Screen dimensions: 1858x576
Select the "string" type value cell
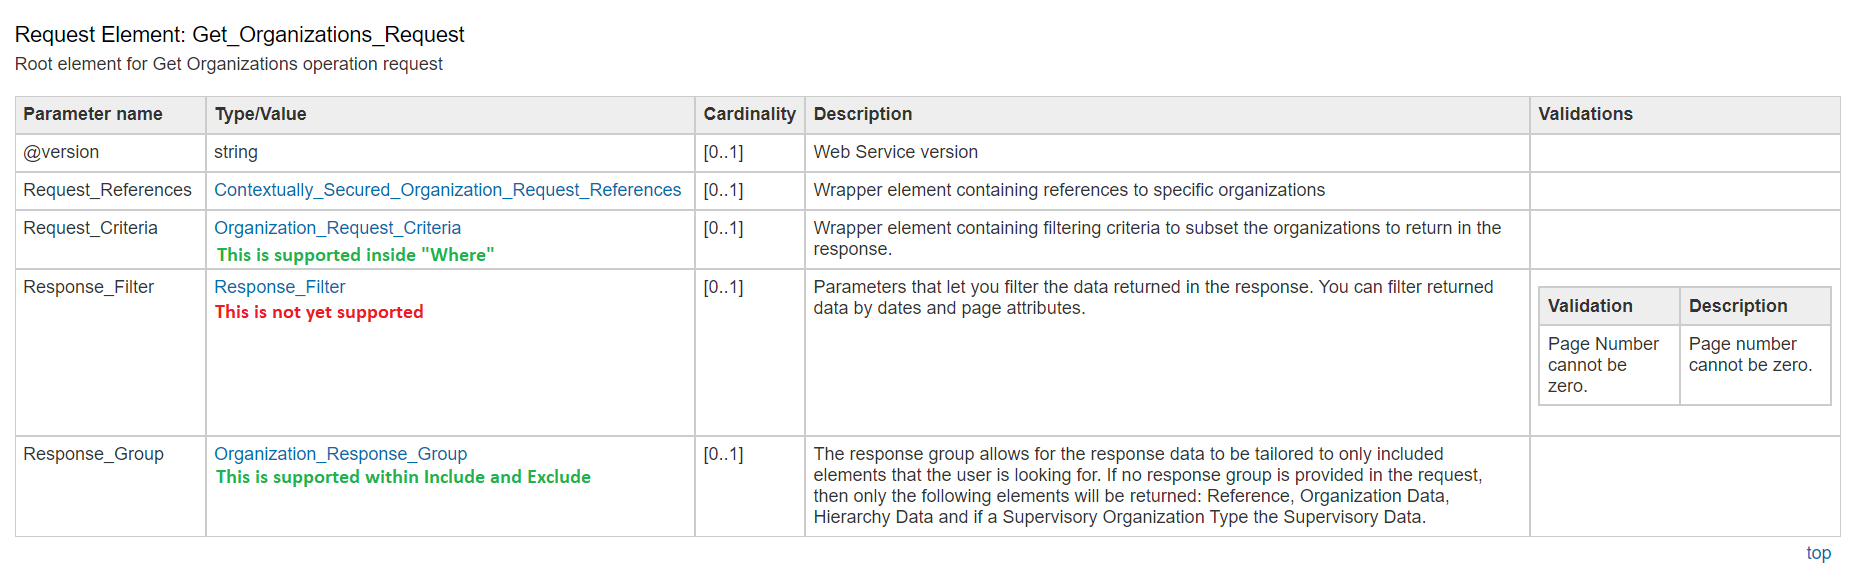[x=236, y=152]
